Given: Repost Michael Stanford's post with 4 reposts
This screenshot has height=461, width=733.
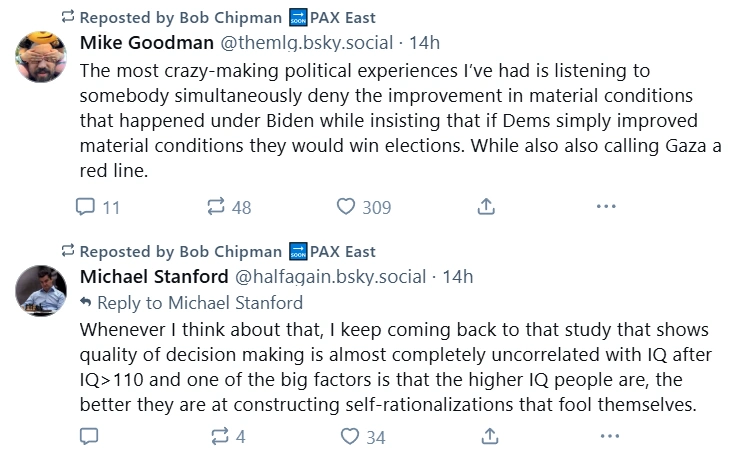Looking at the screenshot, I should pyautogui.click(x=228, y=436).
